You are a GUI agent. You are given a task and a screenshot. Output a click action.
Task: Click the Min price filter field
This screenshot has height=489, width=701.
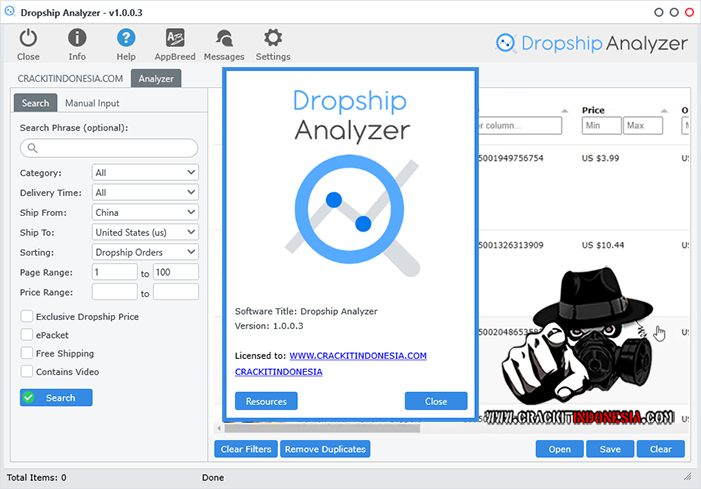point(601,126)
